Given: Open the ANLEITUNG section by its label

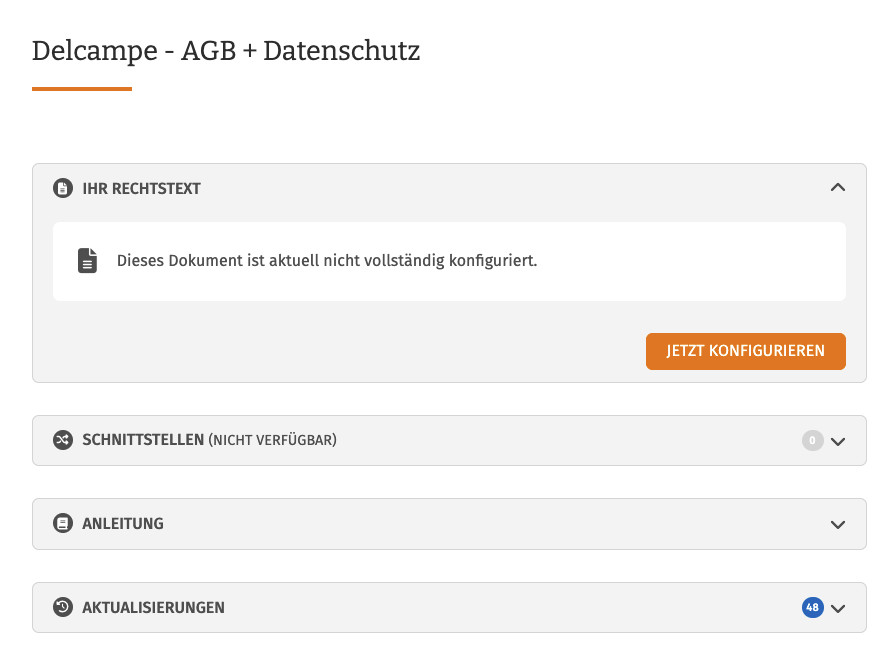Looking at the screenshot, I should [x=122, y=524].
